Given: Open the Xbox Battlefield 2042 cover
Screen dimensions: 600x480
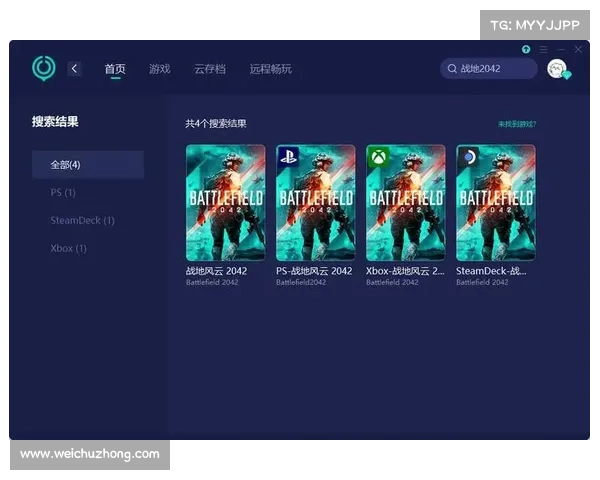Looking at the screenshot, I should (x=406, y=203).
